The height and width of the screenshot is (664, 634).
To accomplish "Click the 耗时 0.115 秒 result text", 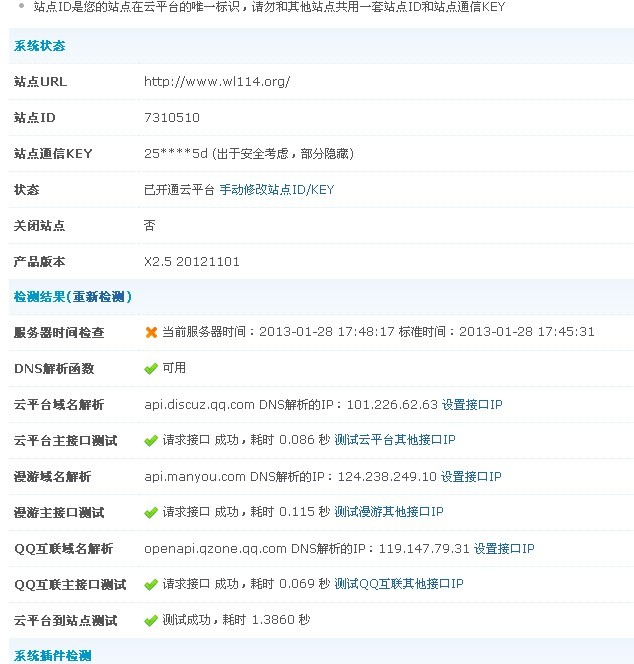I will tap(290, 512).
